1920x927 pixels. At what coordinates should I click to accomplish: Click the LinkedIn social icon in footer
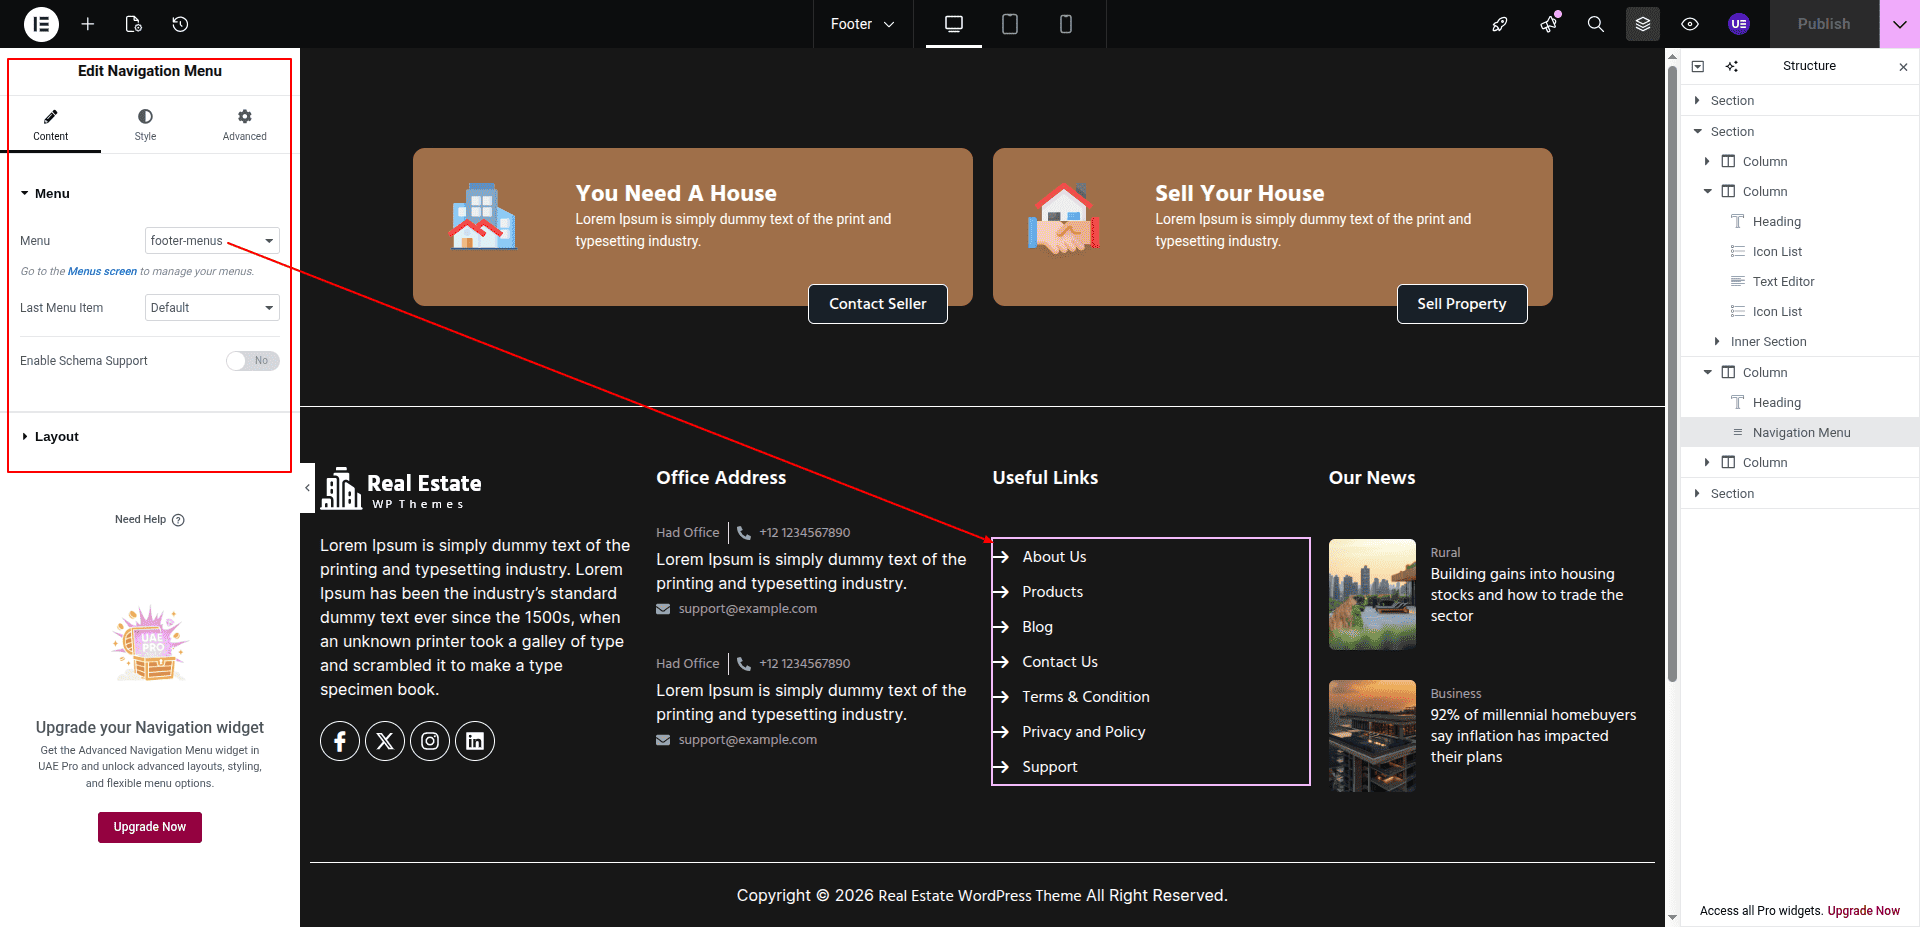(x=475, y=741)
